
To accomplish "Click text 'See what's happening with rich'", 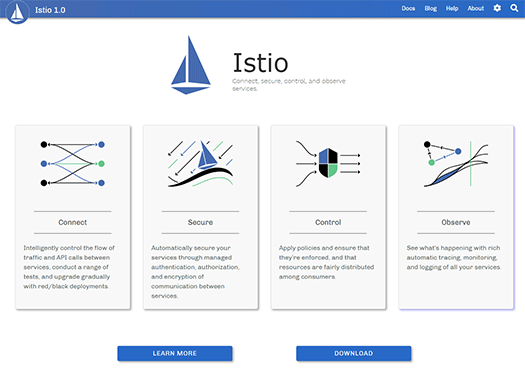I will [453, 248].
